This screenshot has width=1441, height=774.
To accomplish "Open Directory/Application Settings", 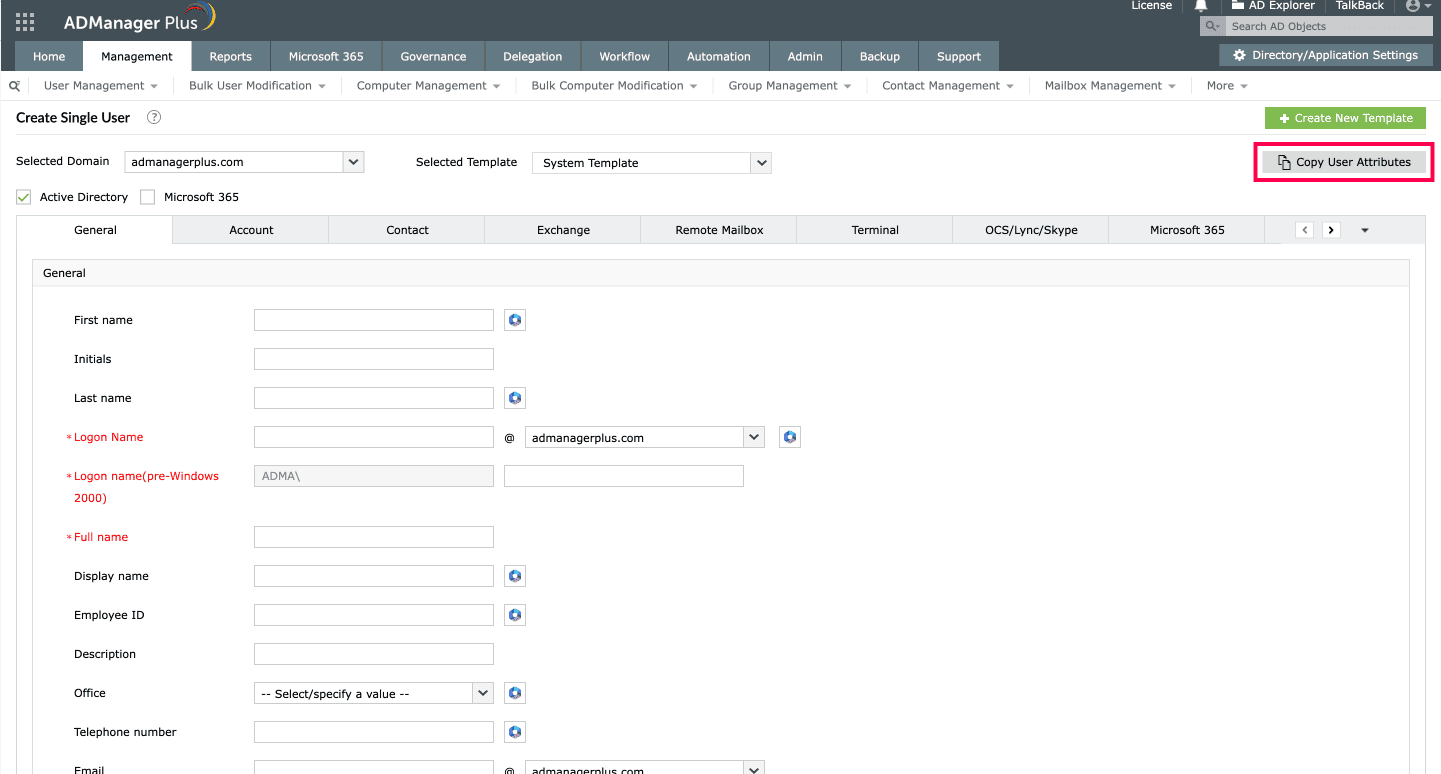I will tap(1325, 55).
